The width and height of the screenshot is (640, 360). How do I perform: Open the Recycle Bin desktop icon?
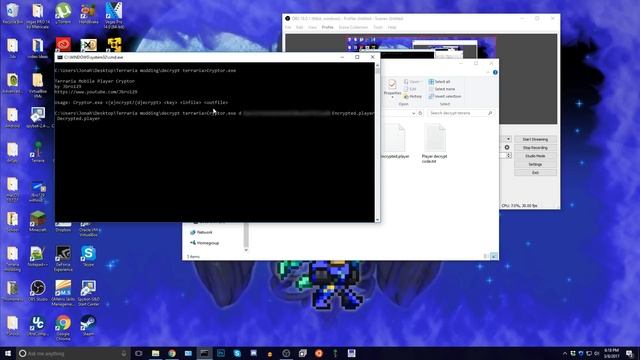[12, 13]
